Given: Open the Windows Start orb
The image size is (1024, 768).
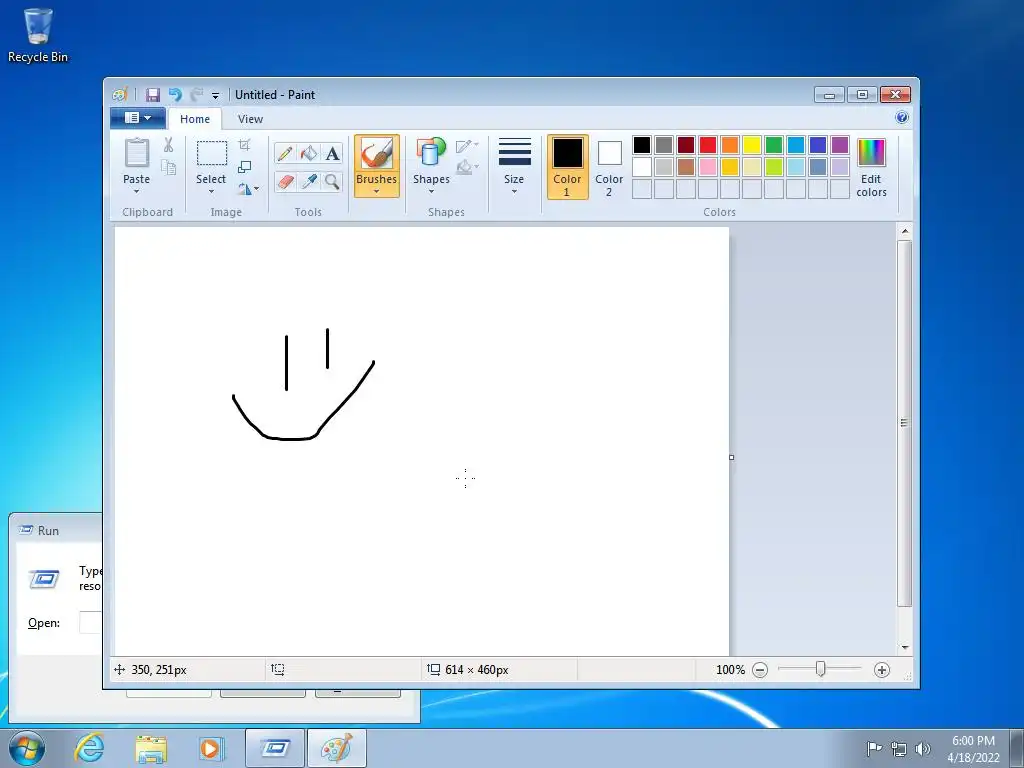Looking at the screenshot, I should (27, 748).
